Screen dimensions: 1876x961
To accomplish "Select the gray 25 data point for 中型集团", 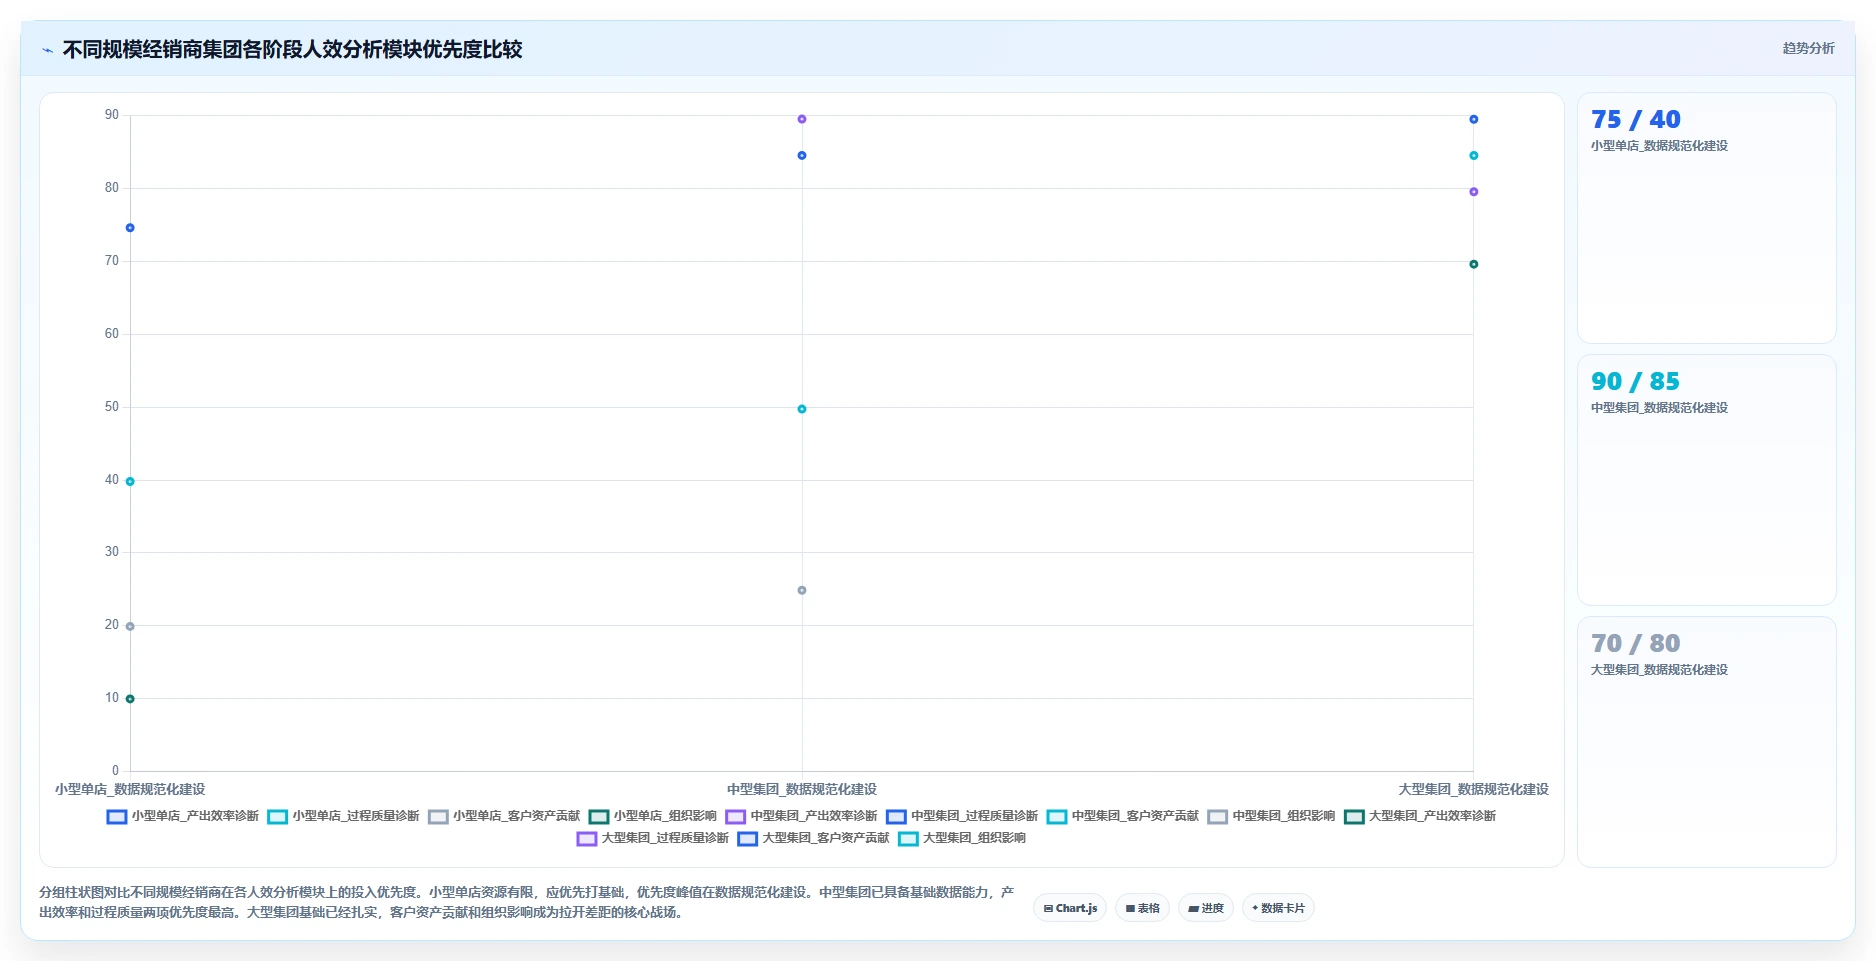I will click(x=802, y=590).
